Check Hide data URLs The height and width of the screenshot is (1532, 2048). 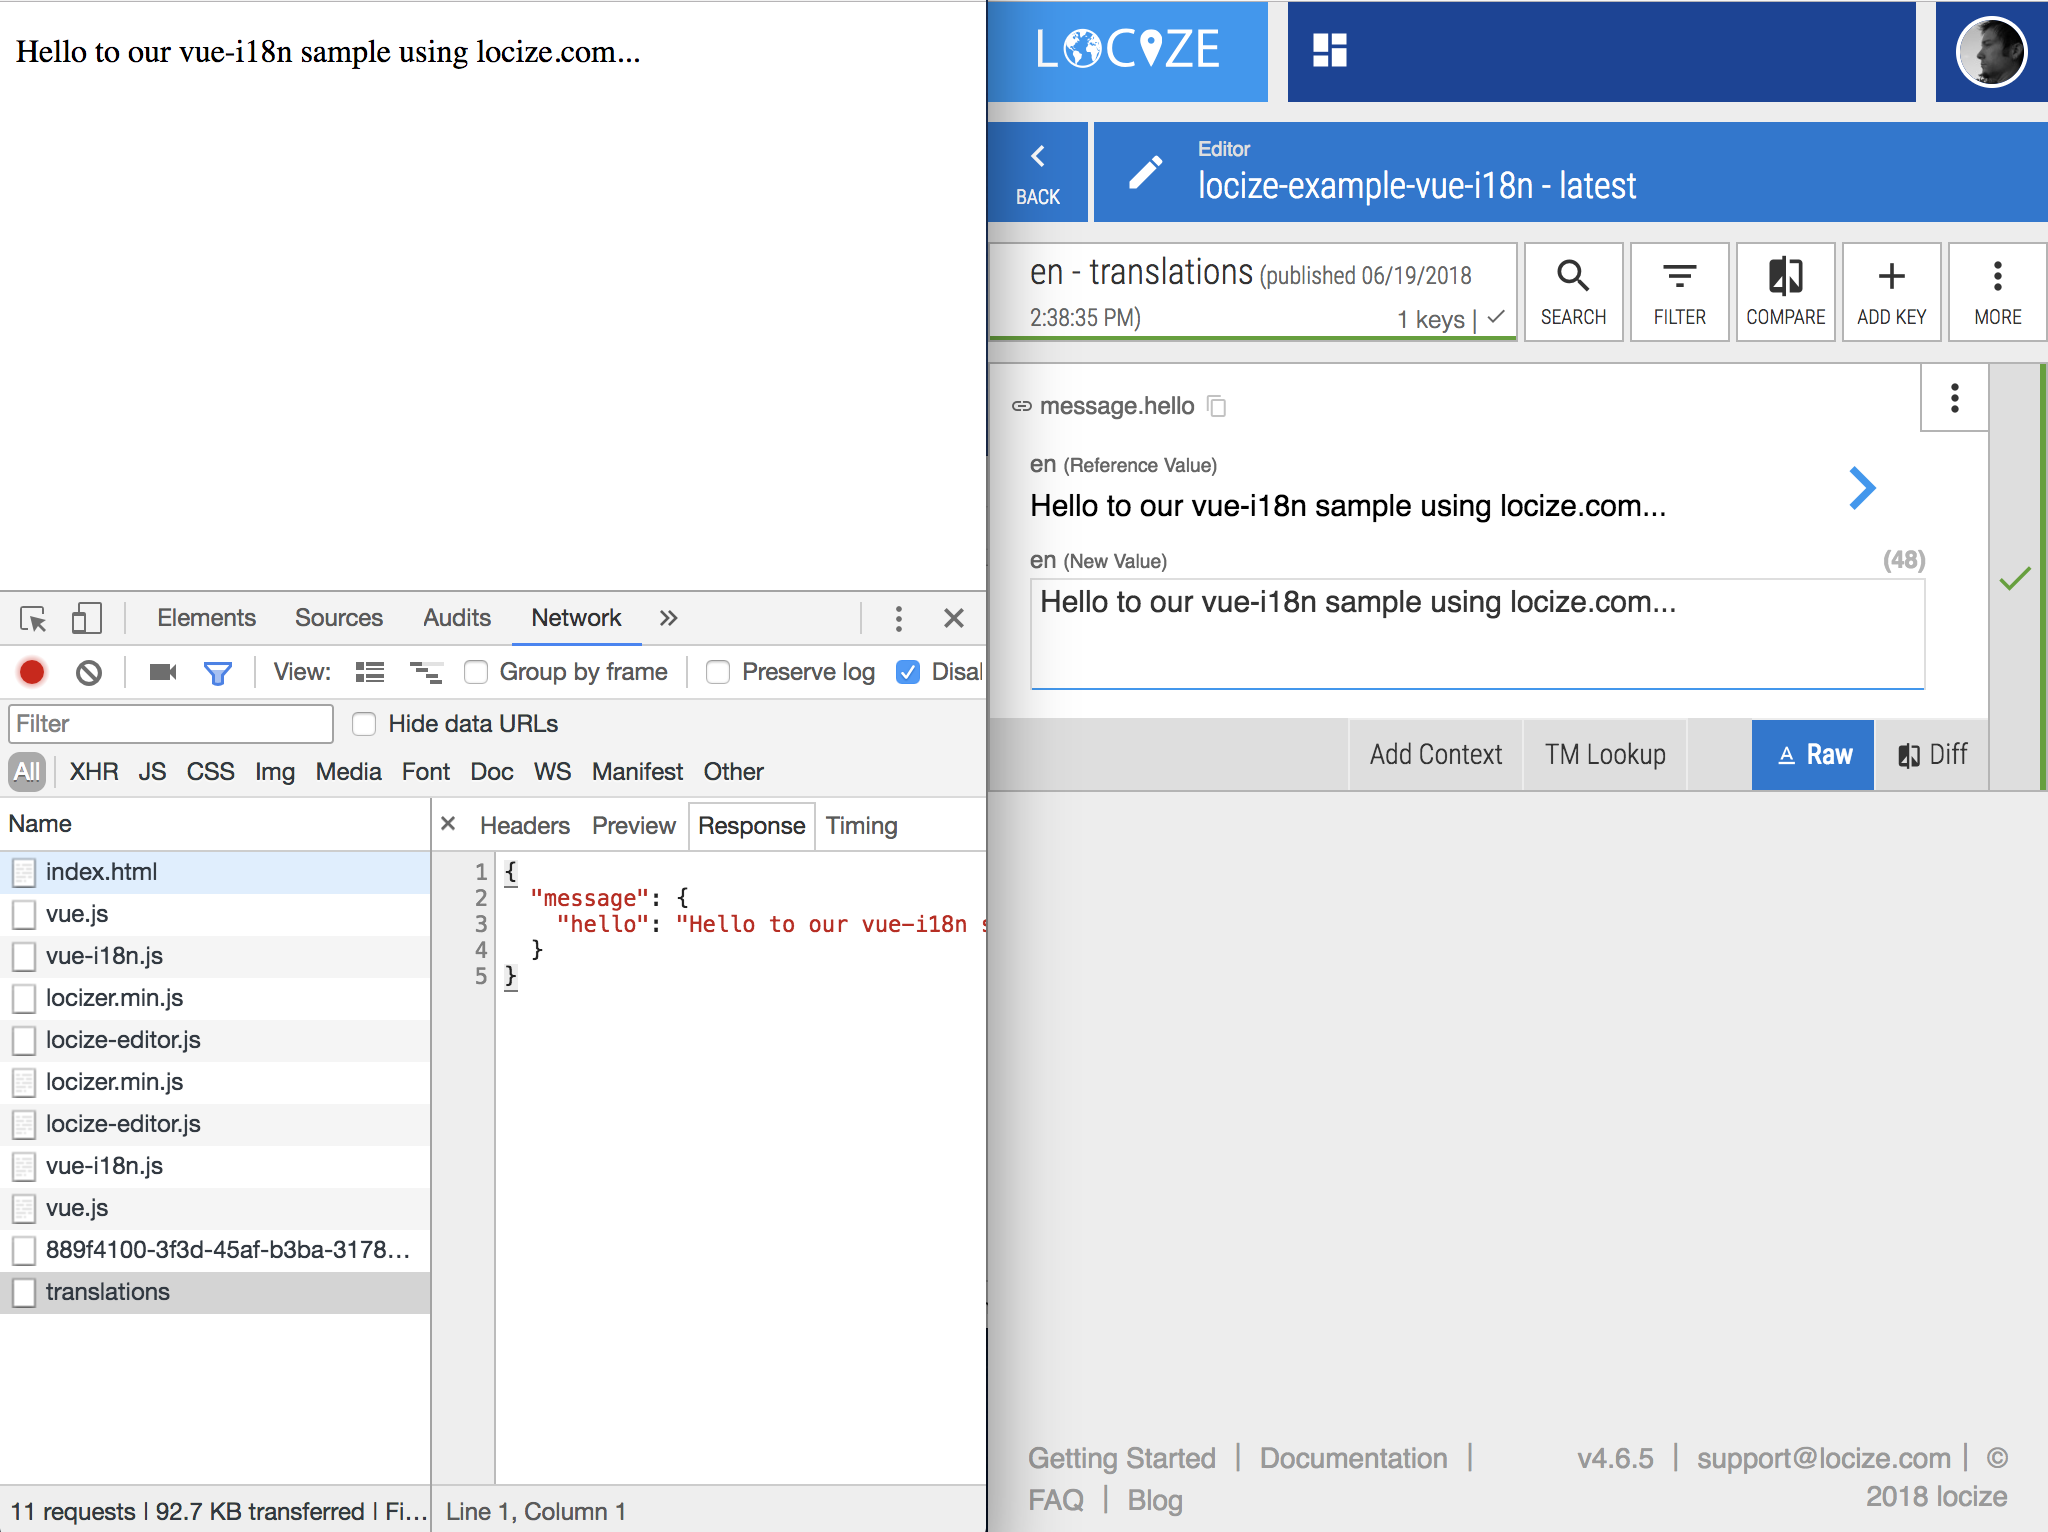point(365,724)
